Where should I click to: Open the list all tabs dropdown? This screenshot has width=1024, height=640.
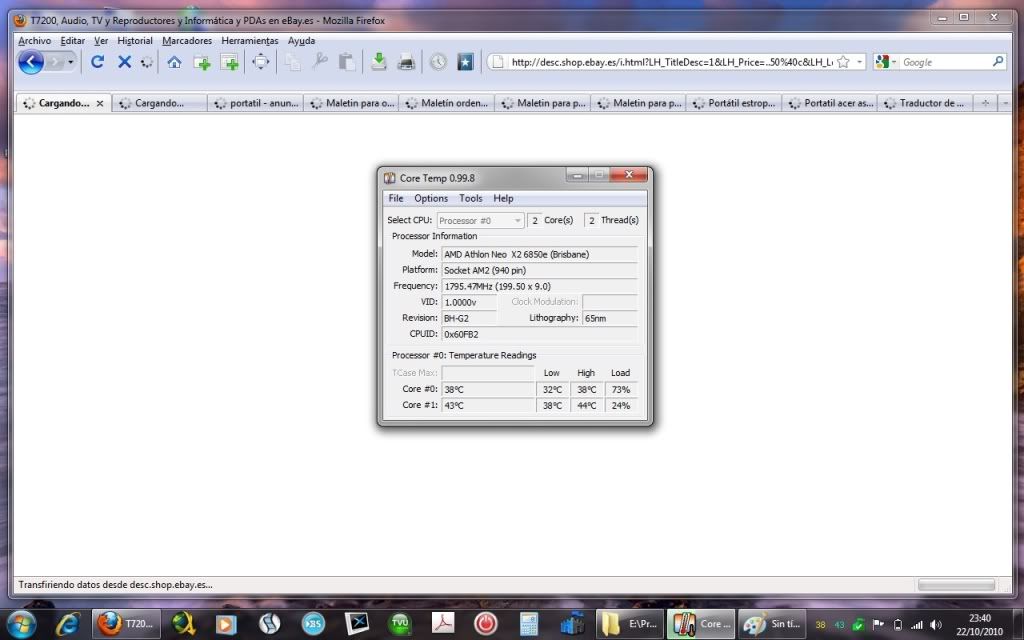[1006, 103]
